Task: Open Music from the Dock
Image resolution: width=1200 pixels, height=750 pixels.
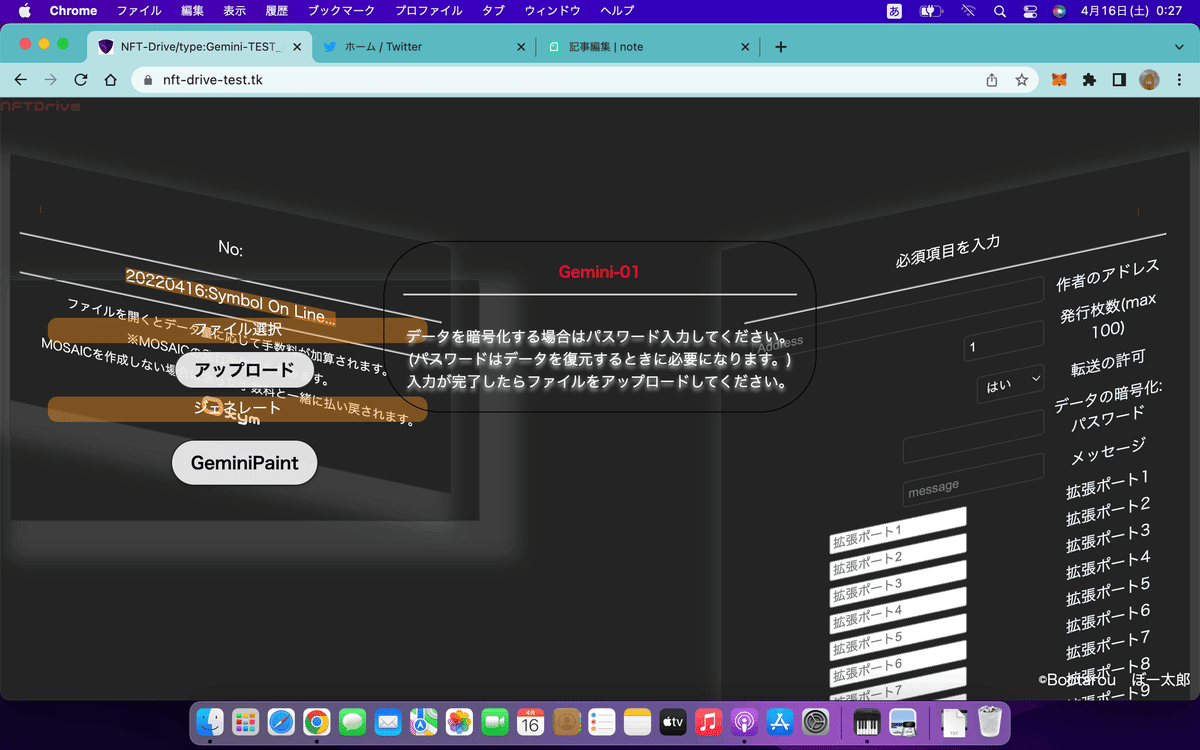Action: pyautogui.click(x=708, y=721)
